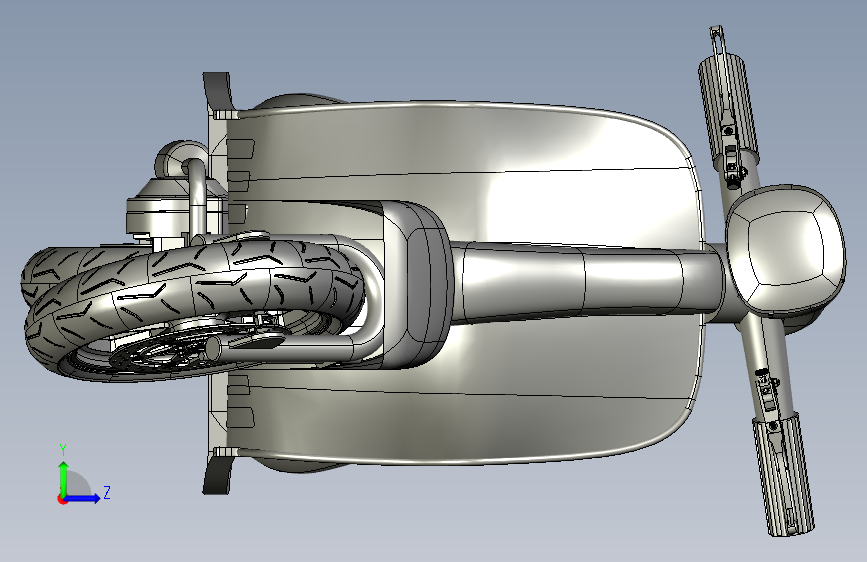This screenshot has width=867, height=562.
Task: Select the lower handlebar grip
Action: pyautogui.click(x=782, y=475)
